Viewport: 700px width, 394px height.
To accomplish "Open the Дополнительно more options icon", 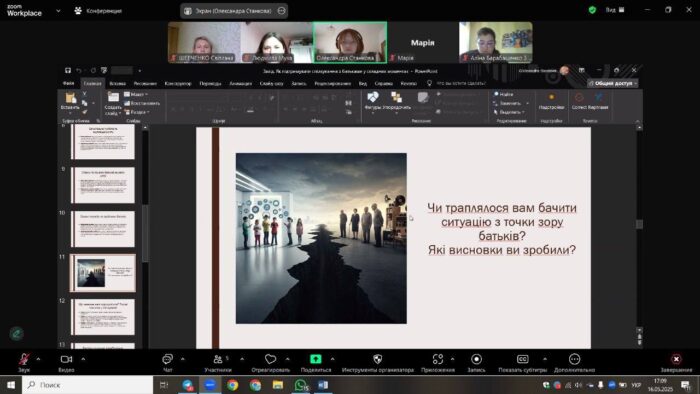I will 575,359.
